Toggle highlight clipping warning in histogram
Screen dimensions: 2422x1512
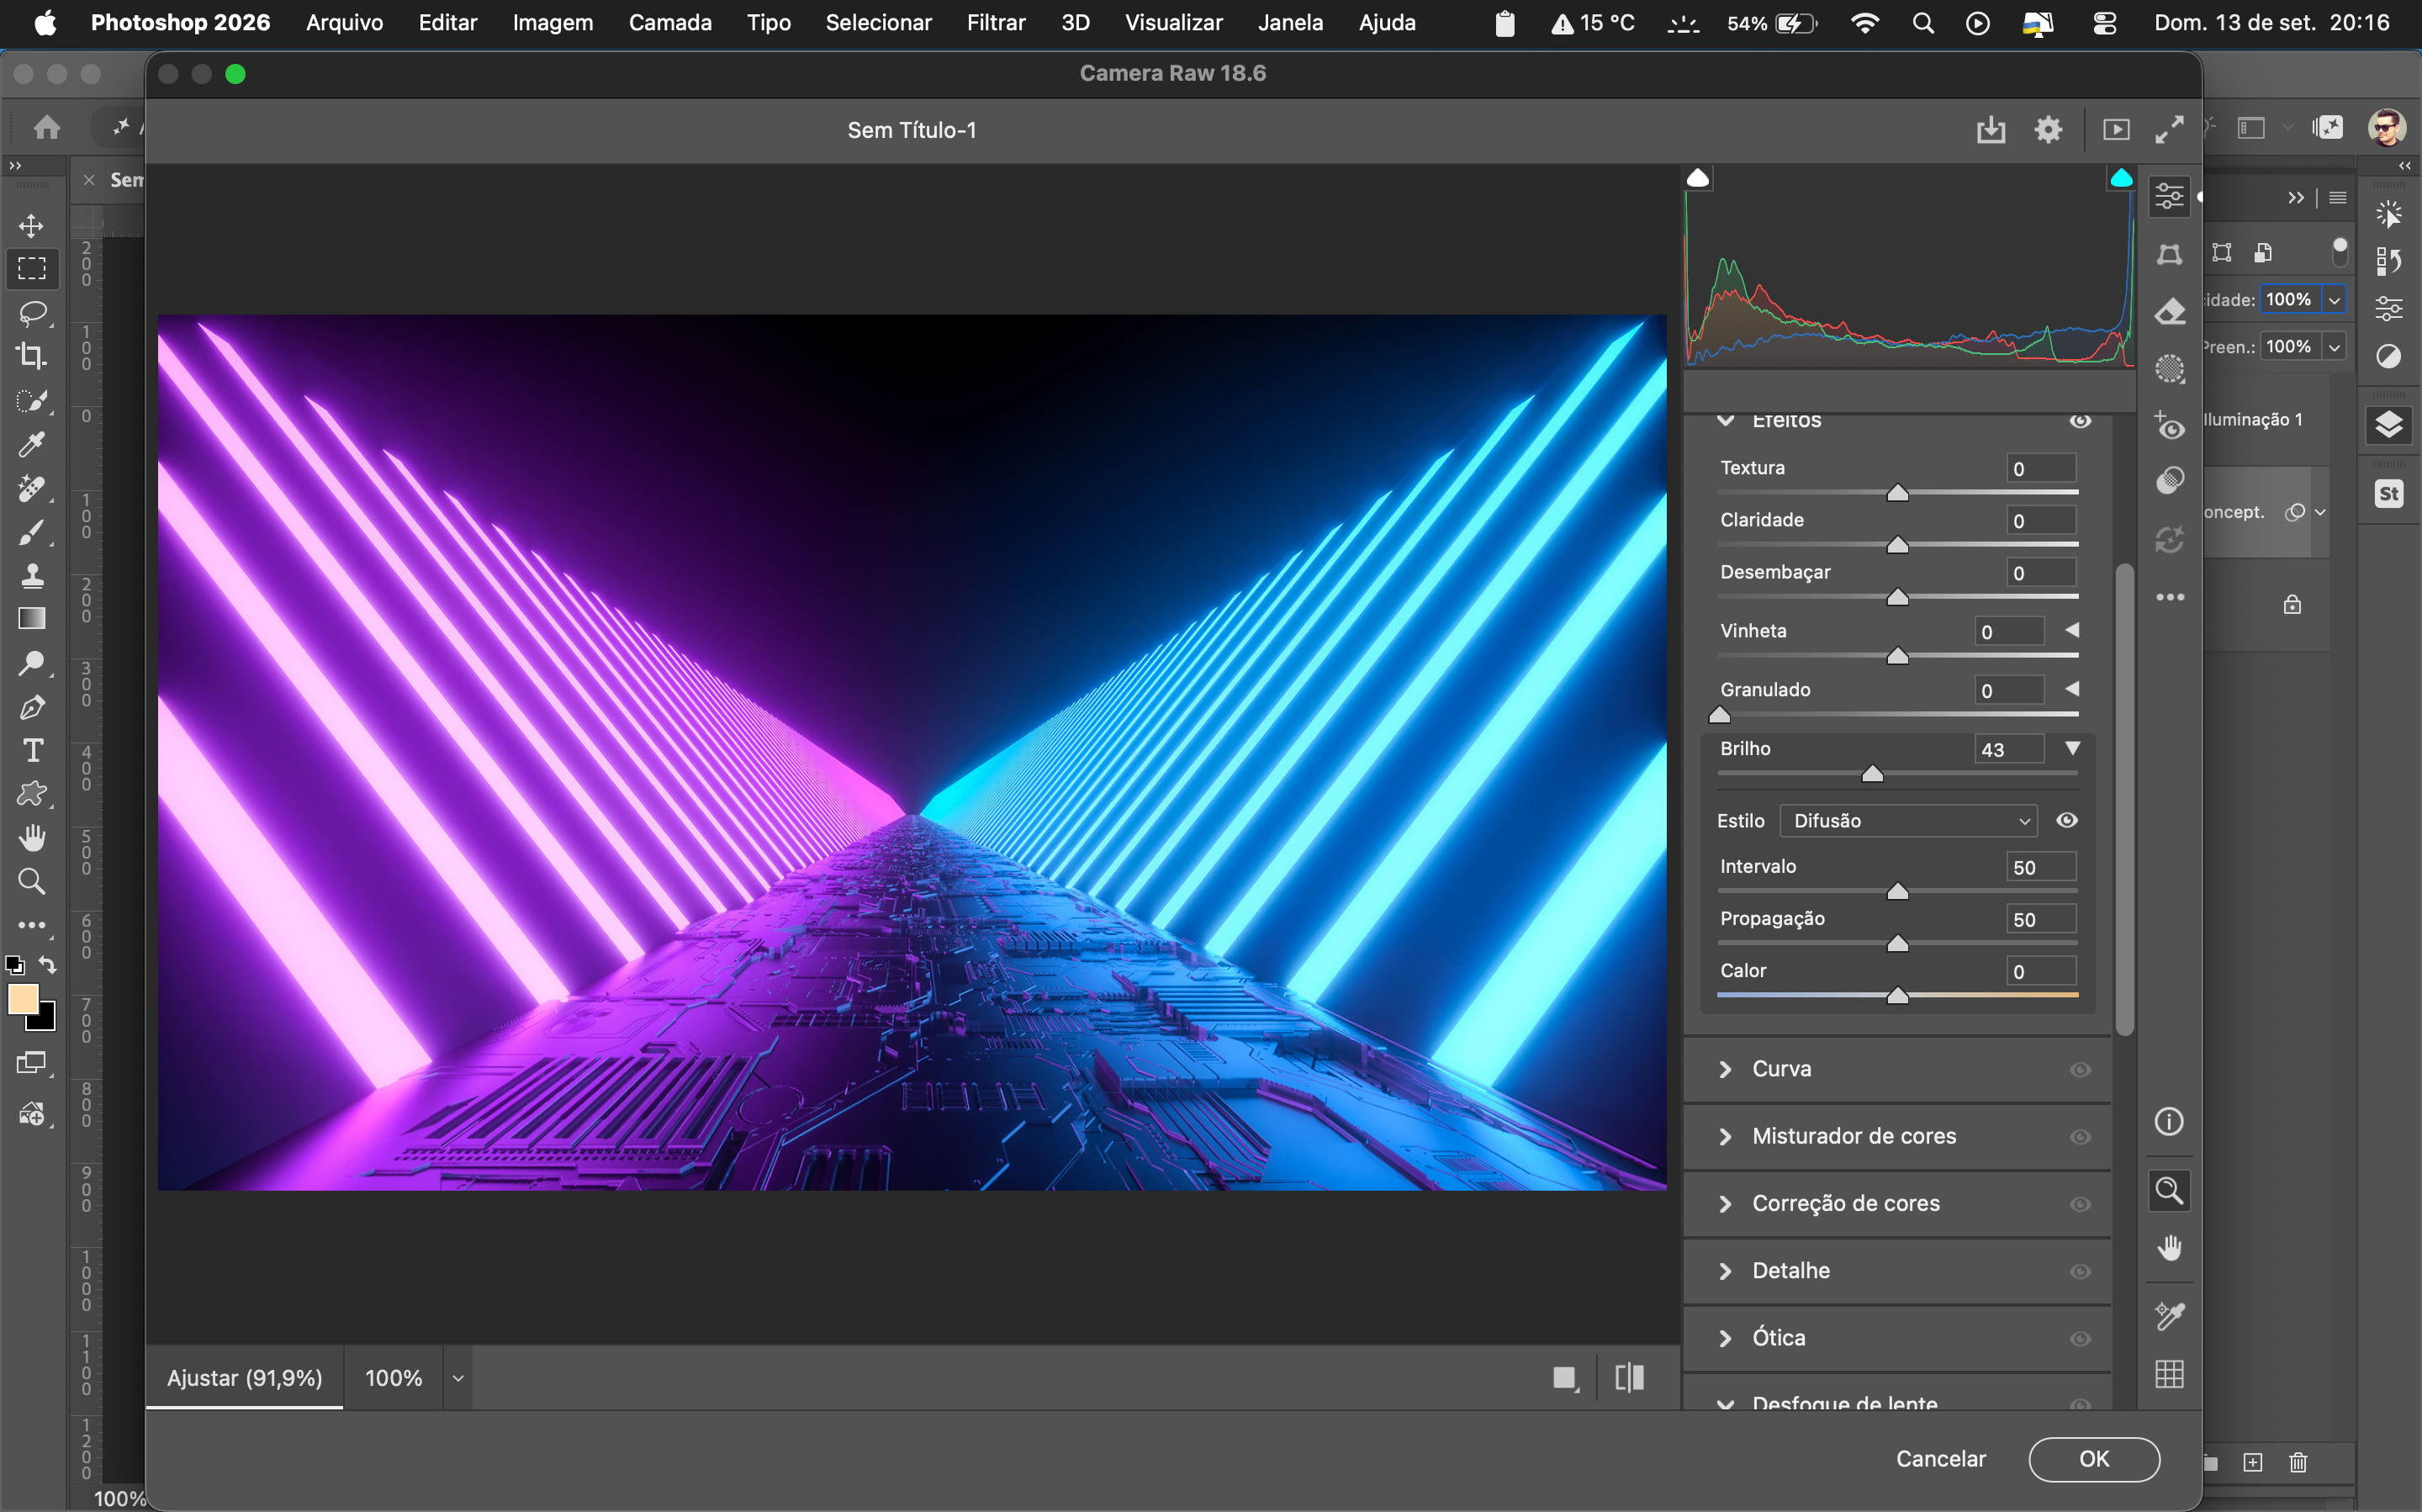pos(2120,178)
